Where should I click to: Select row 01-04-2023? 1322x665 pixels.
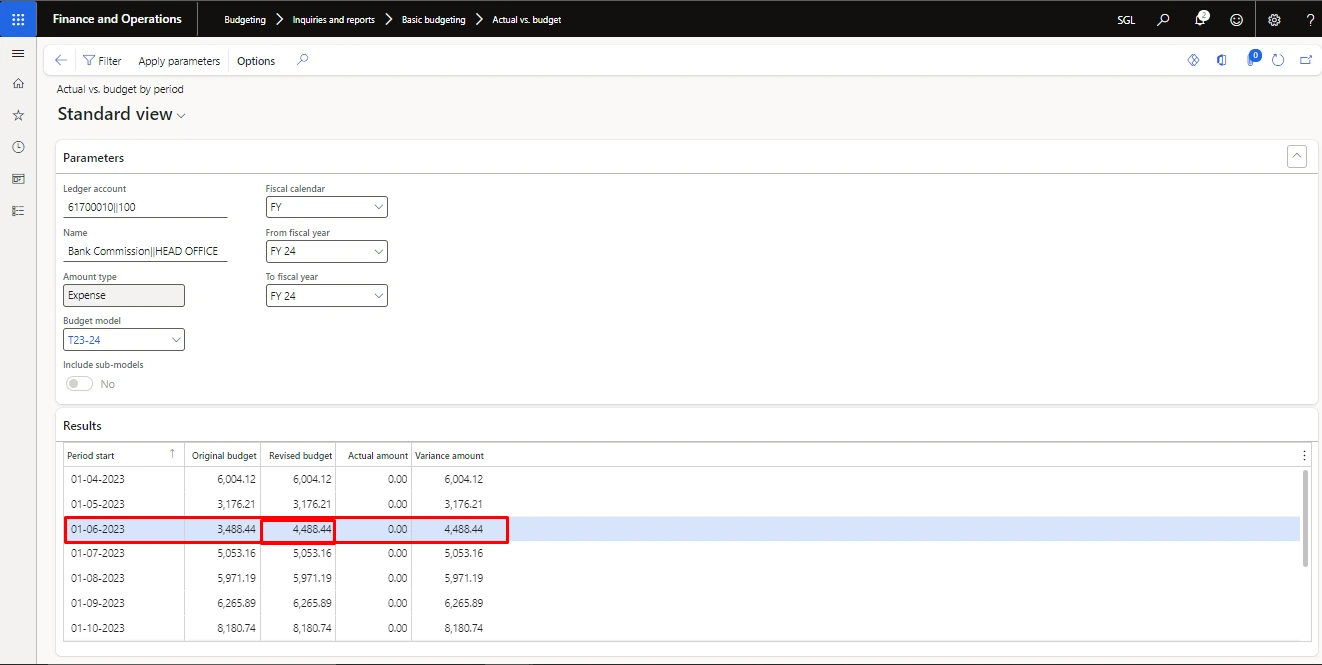pos(681,480)
